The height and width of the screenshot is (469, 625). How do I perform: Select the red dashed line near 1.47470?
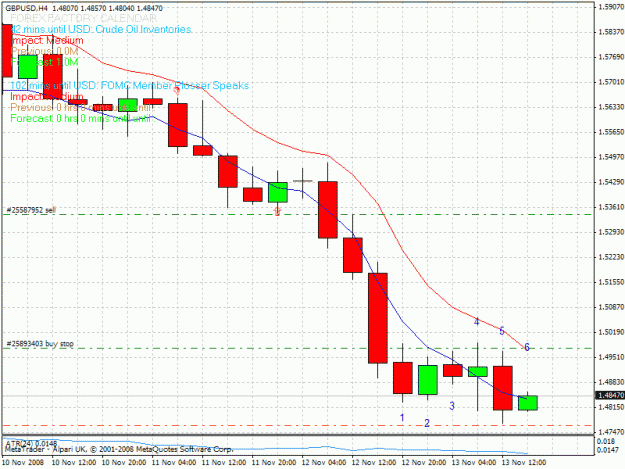tap(297, 426)
